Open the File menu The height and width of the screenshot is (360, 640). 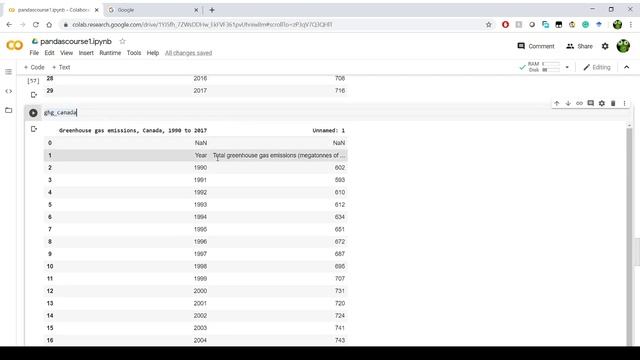(34, 53)
